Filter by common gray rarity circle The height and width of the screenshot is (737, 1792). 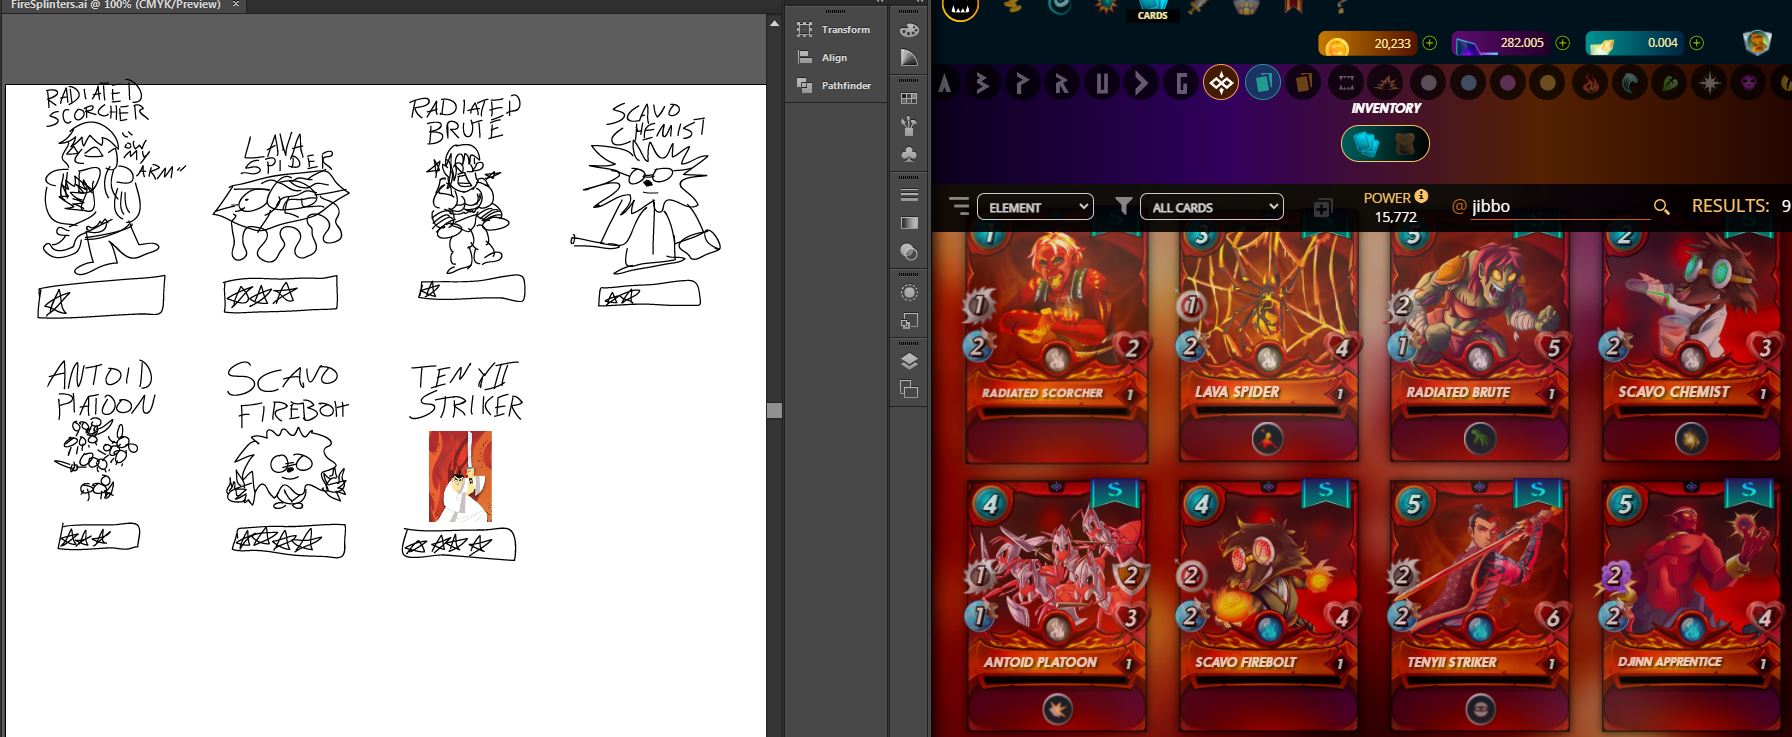[x=1428, y=83]
